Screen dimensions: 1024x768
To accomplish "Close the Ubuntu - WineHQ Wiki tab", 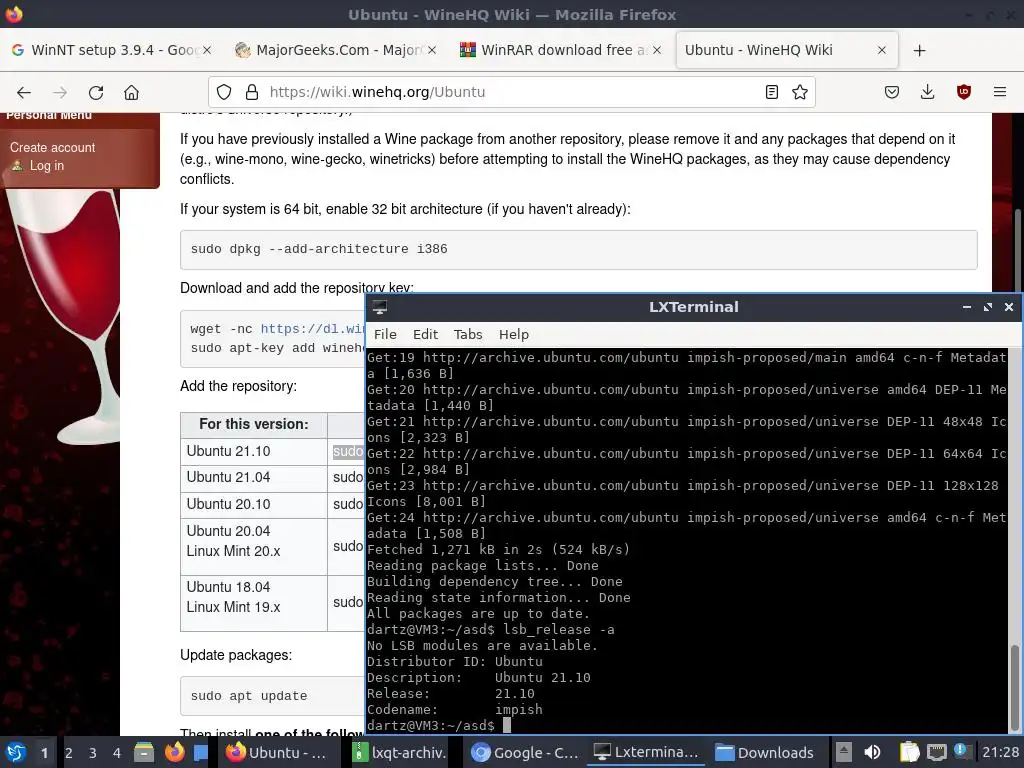I will 882,50.
